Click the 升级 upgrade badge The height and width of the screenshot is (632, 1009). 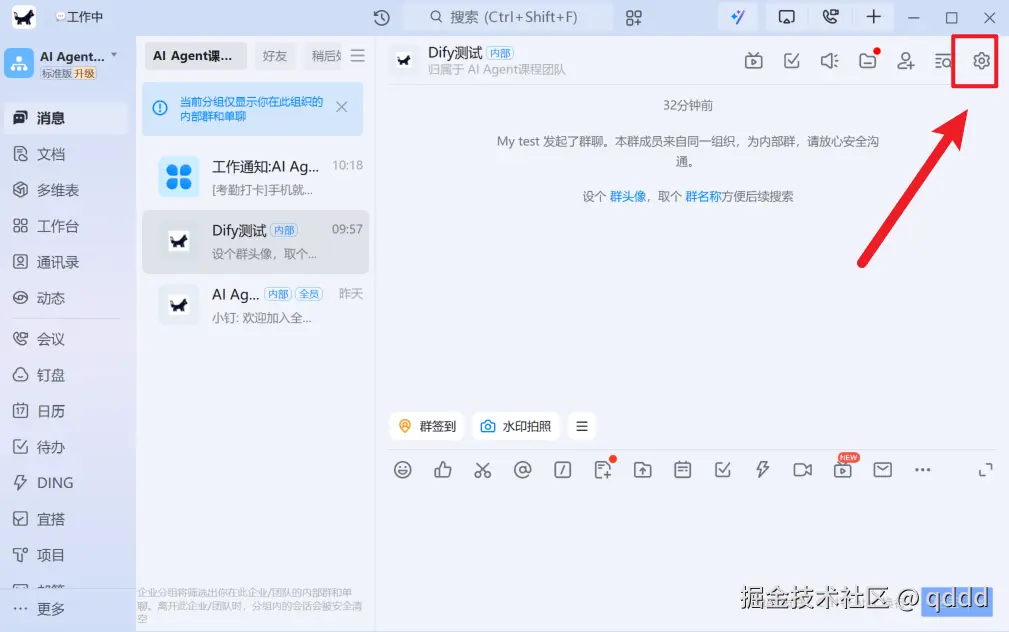point(84,73)
